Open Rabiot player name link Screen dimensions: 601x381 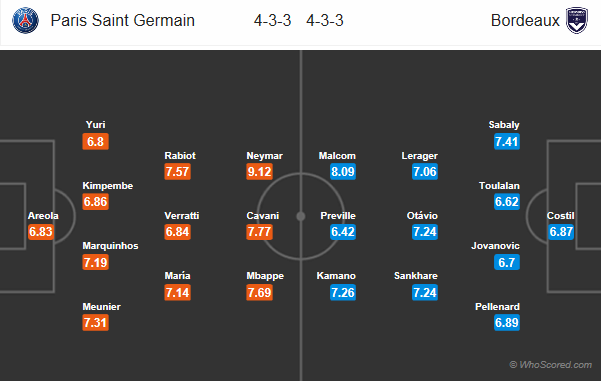[x=180, y=156]
